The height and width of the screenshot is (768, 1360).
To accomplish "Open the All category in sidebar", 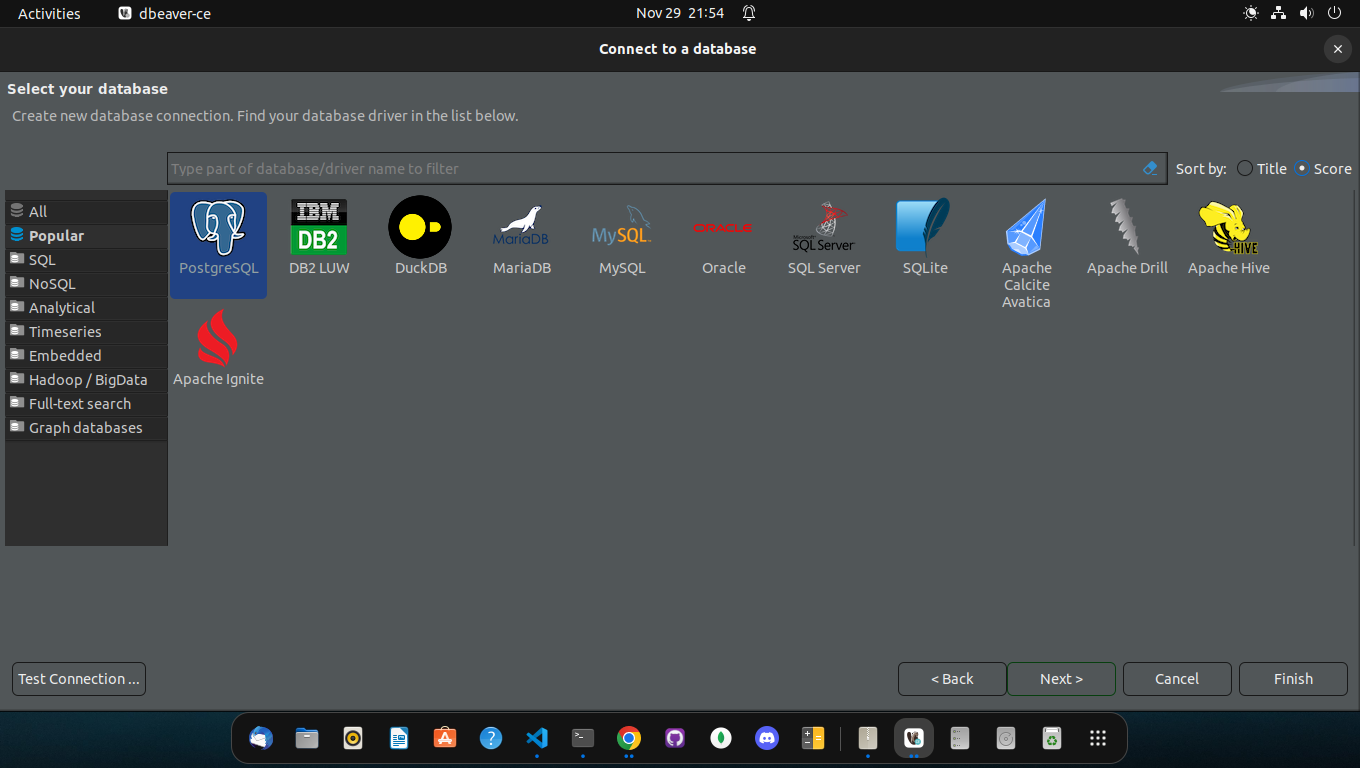I will tap(38, 212).
